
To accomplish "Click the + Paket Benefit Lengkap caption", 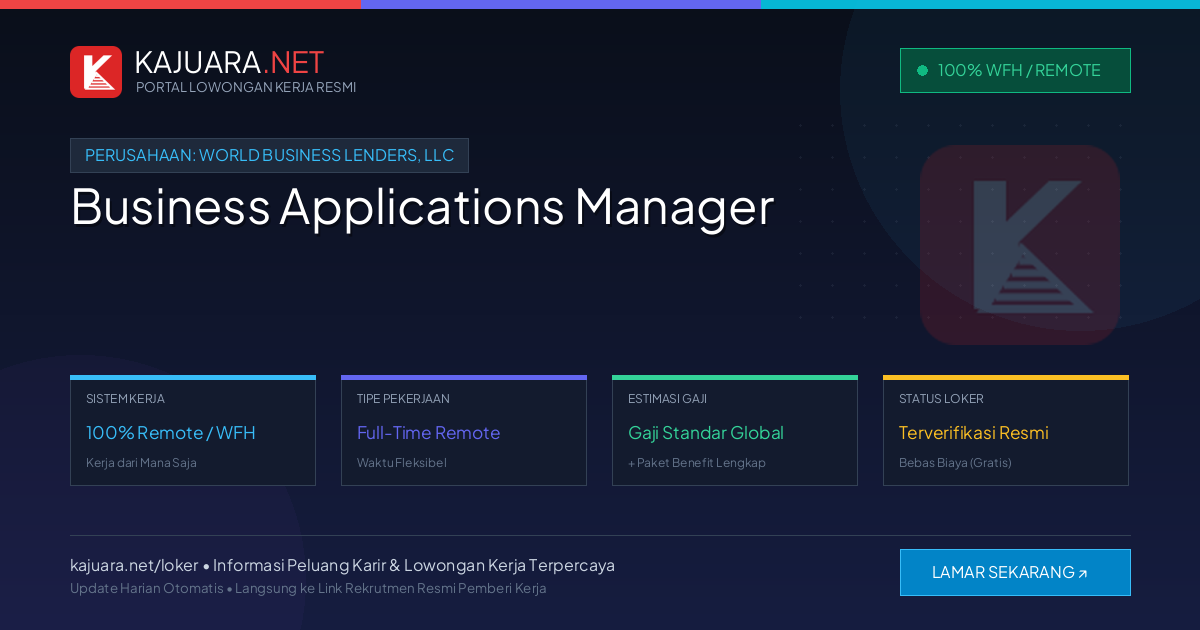I will 697,463.
